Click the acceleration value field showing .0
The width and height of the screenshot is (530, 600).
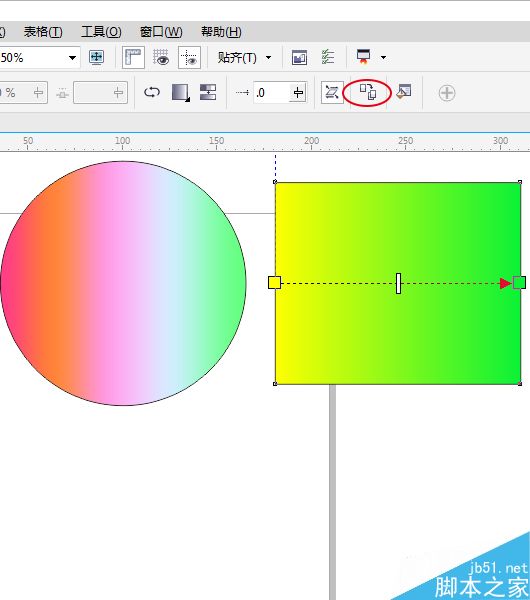(271, 93)
